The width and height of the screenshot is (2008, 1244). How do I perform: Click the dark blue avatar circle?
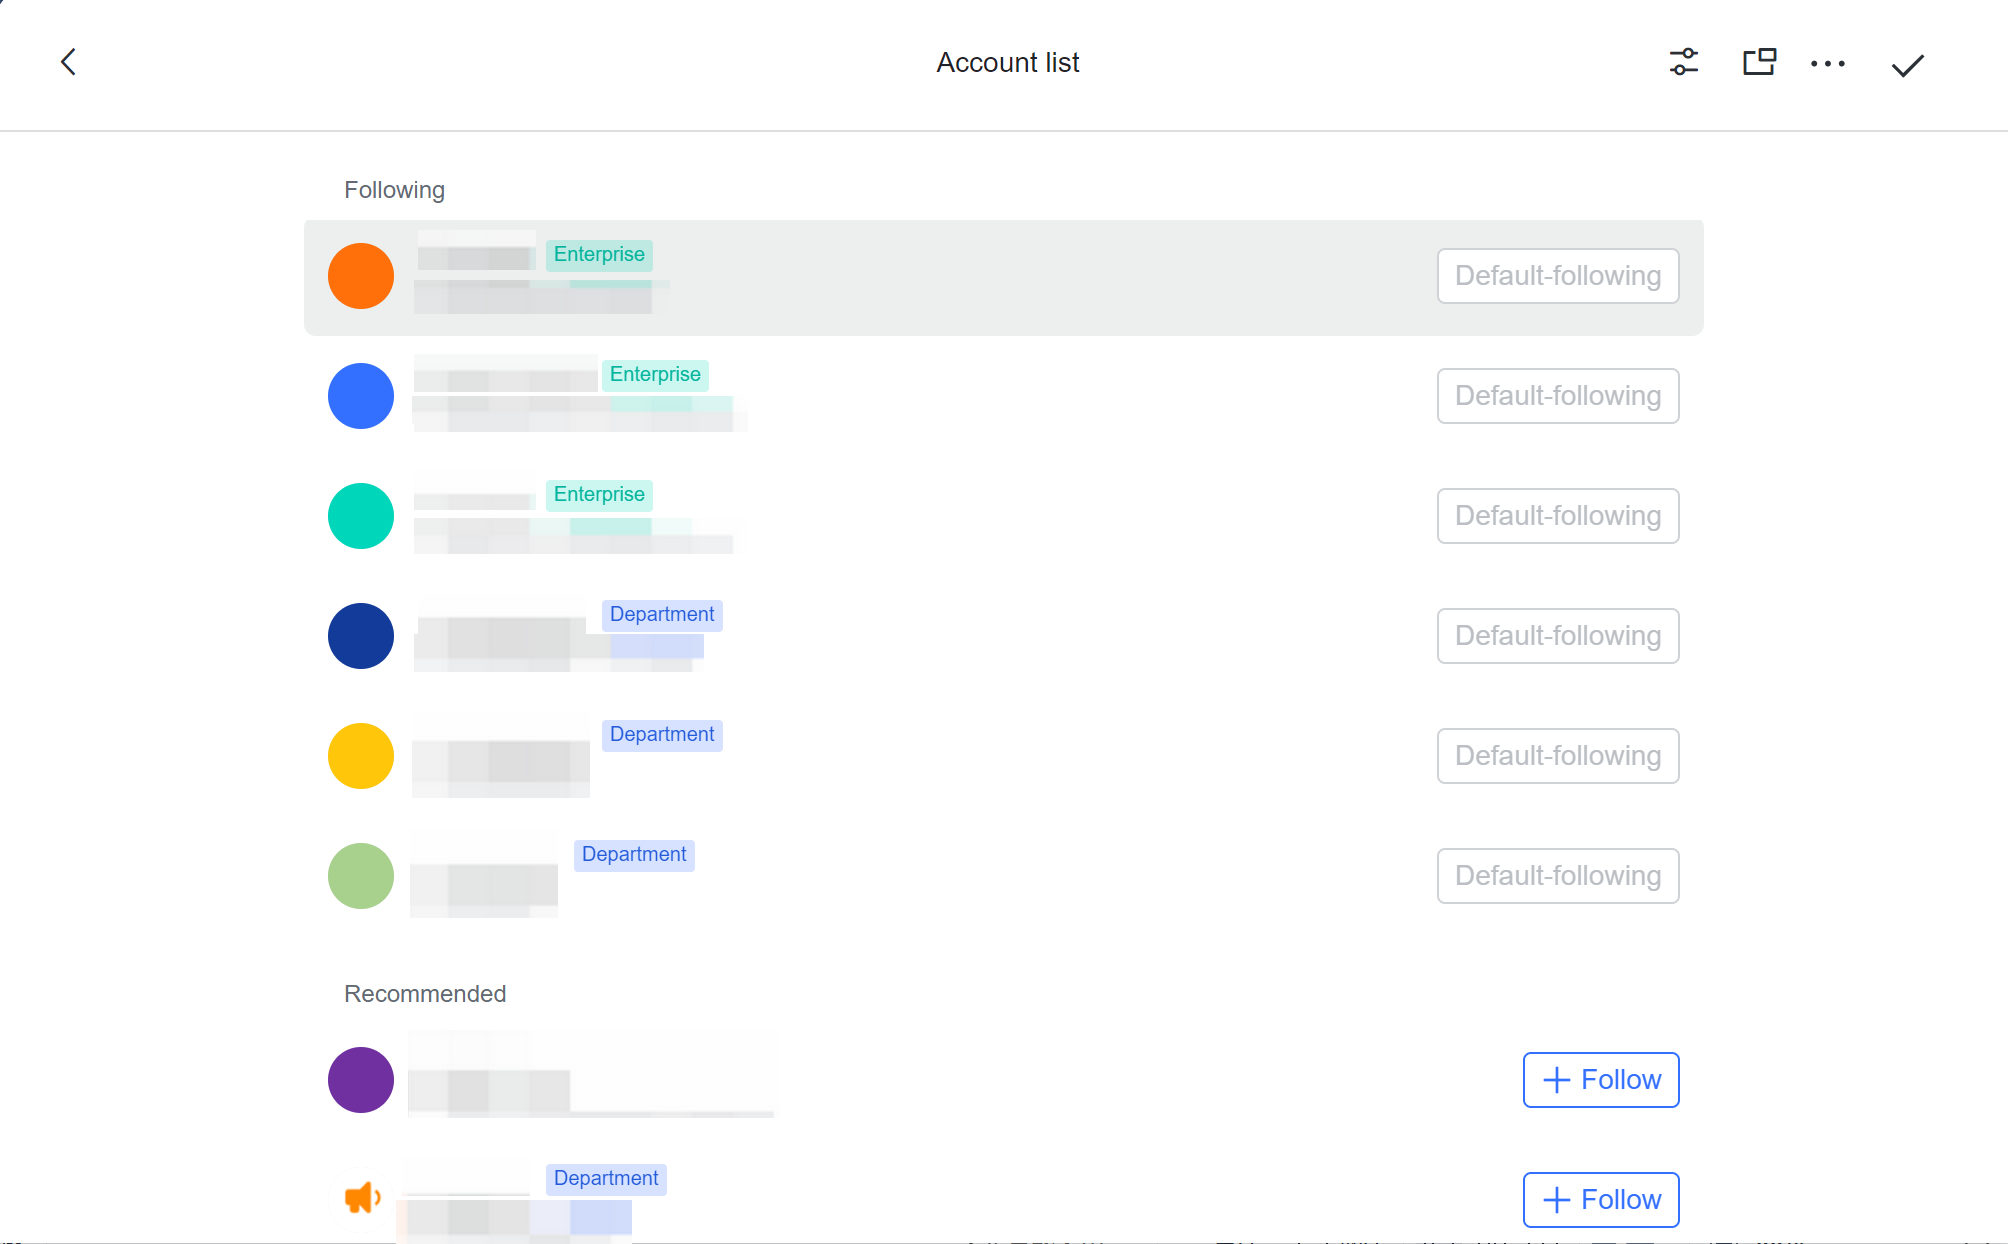(360, 636)
